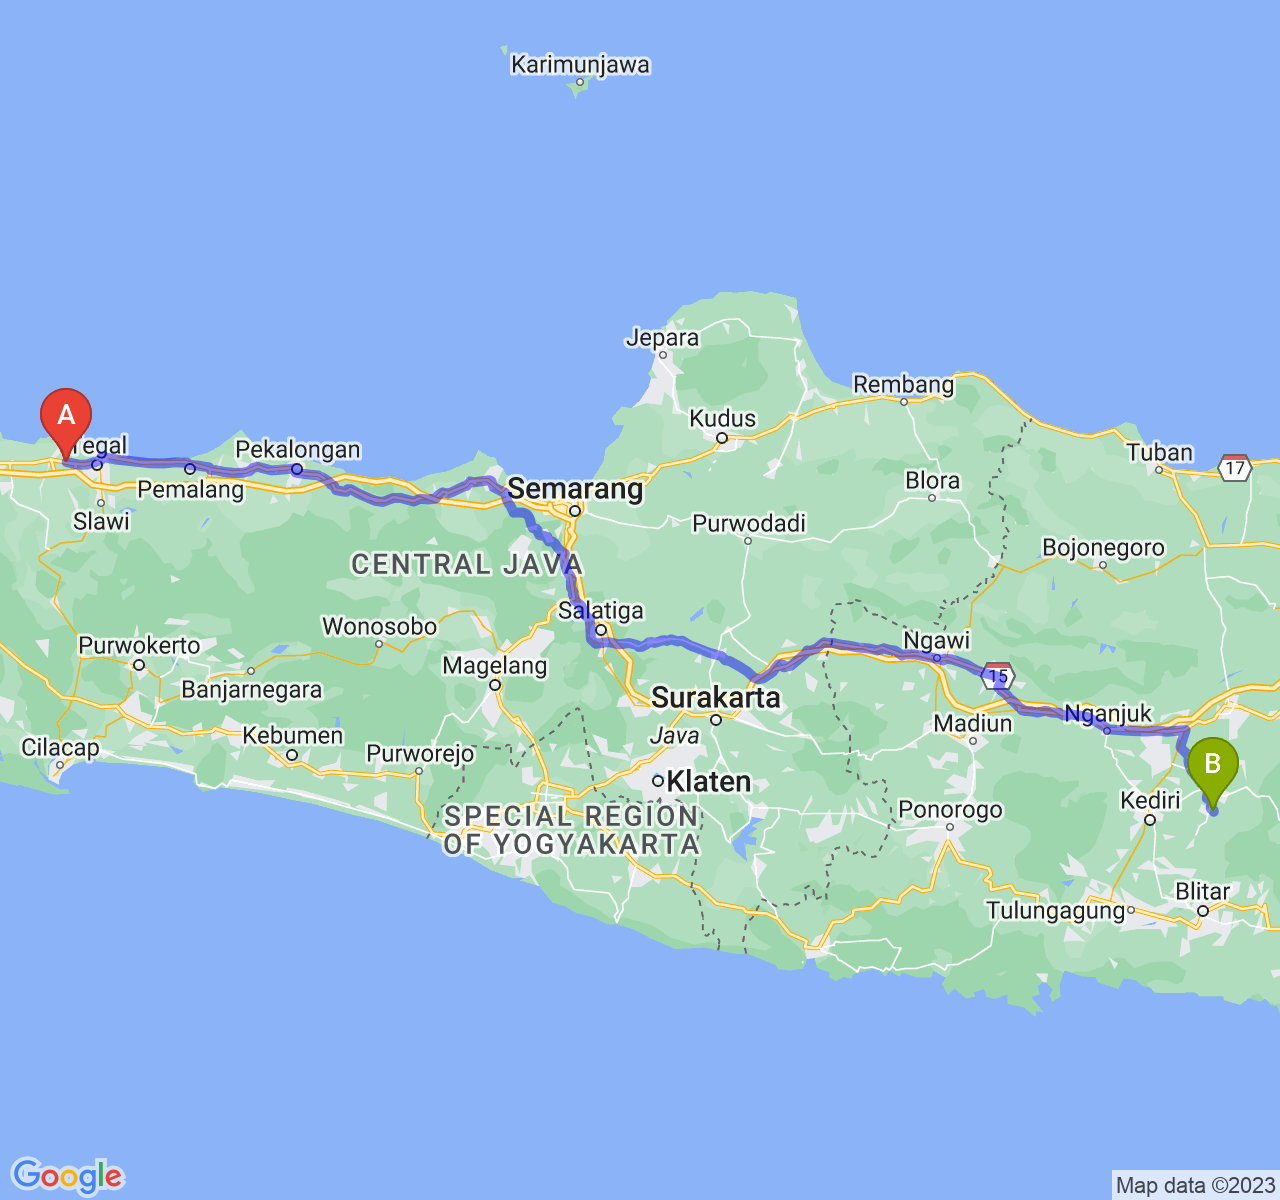
Task: Click the Pemalang route waypoint circle
Action: (x=190, y=468)
